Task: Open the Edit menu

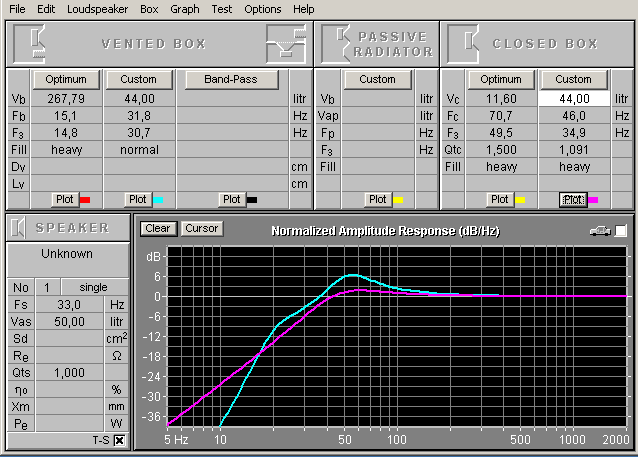Action: (46, 9)
